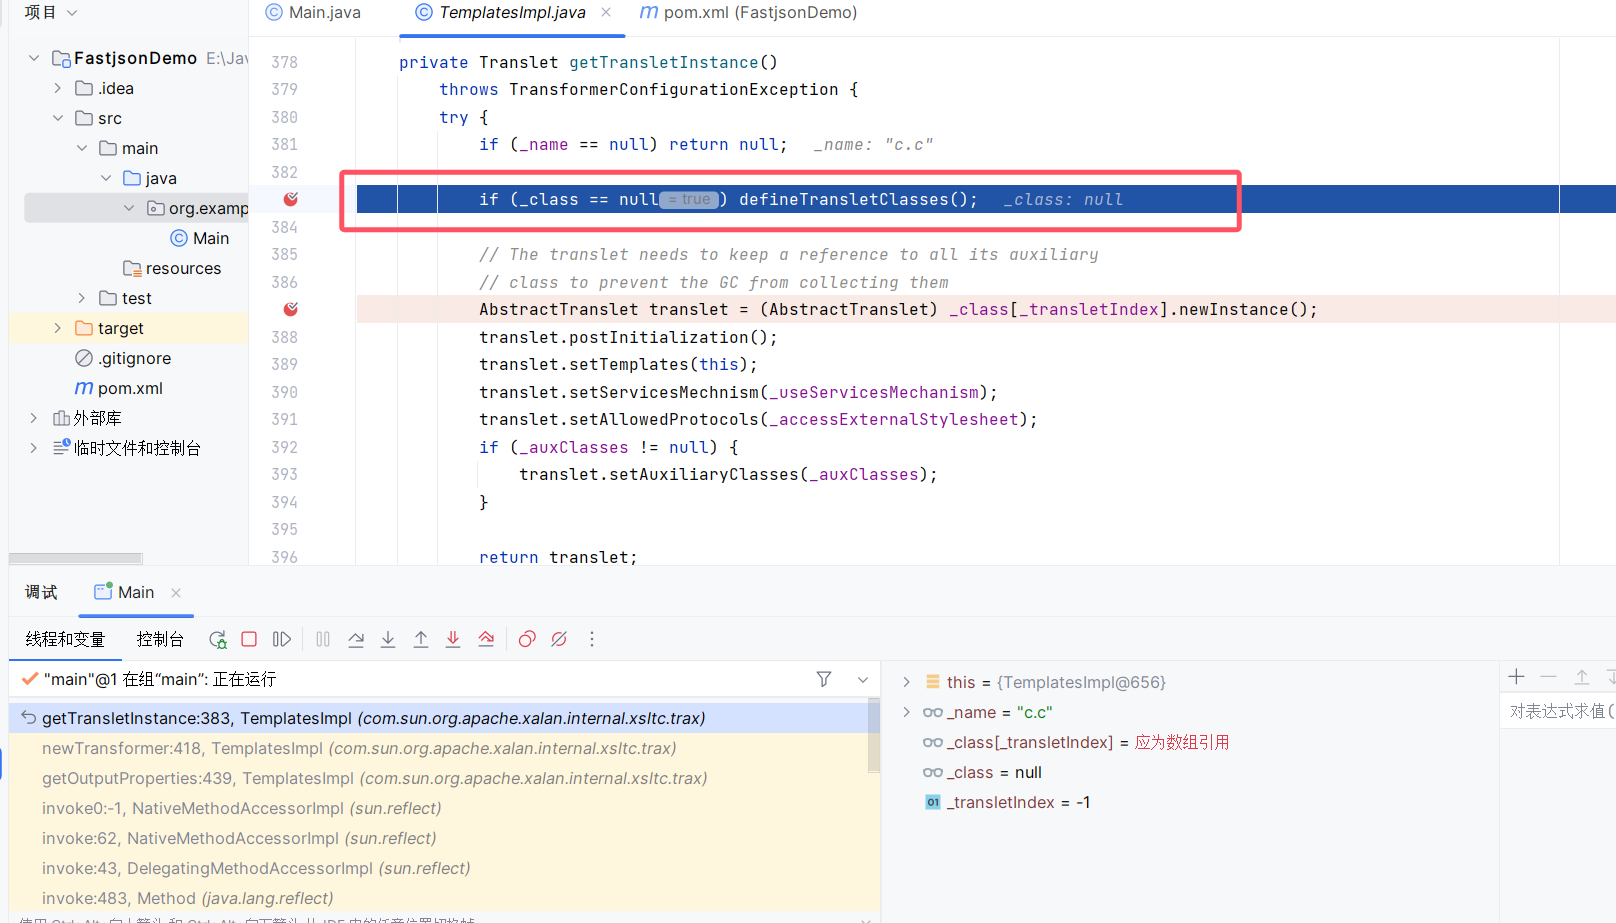The image size is (1616, 923).
Task: Open the thread selector dropdown
Action: [863, 679]
